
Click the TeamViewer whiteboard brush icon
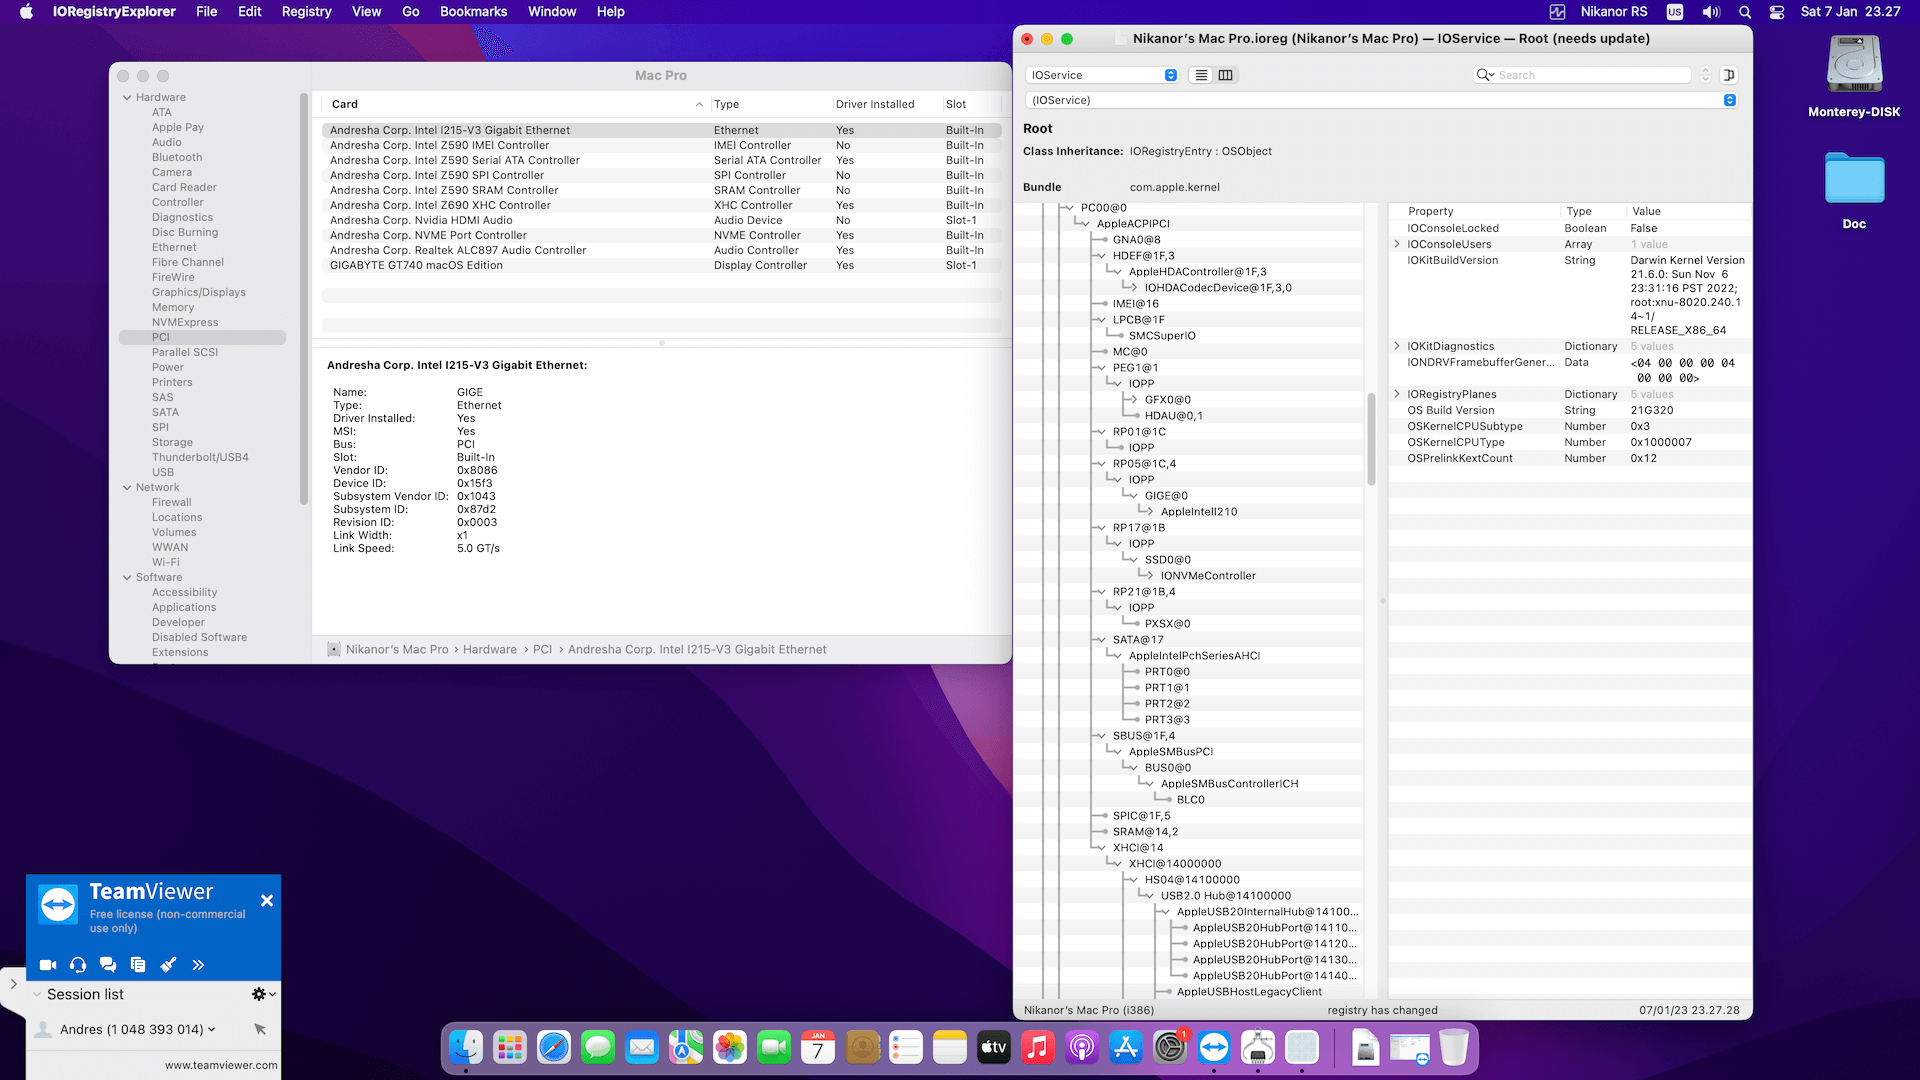[168, 965]
